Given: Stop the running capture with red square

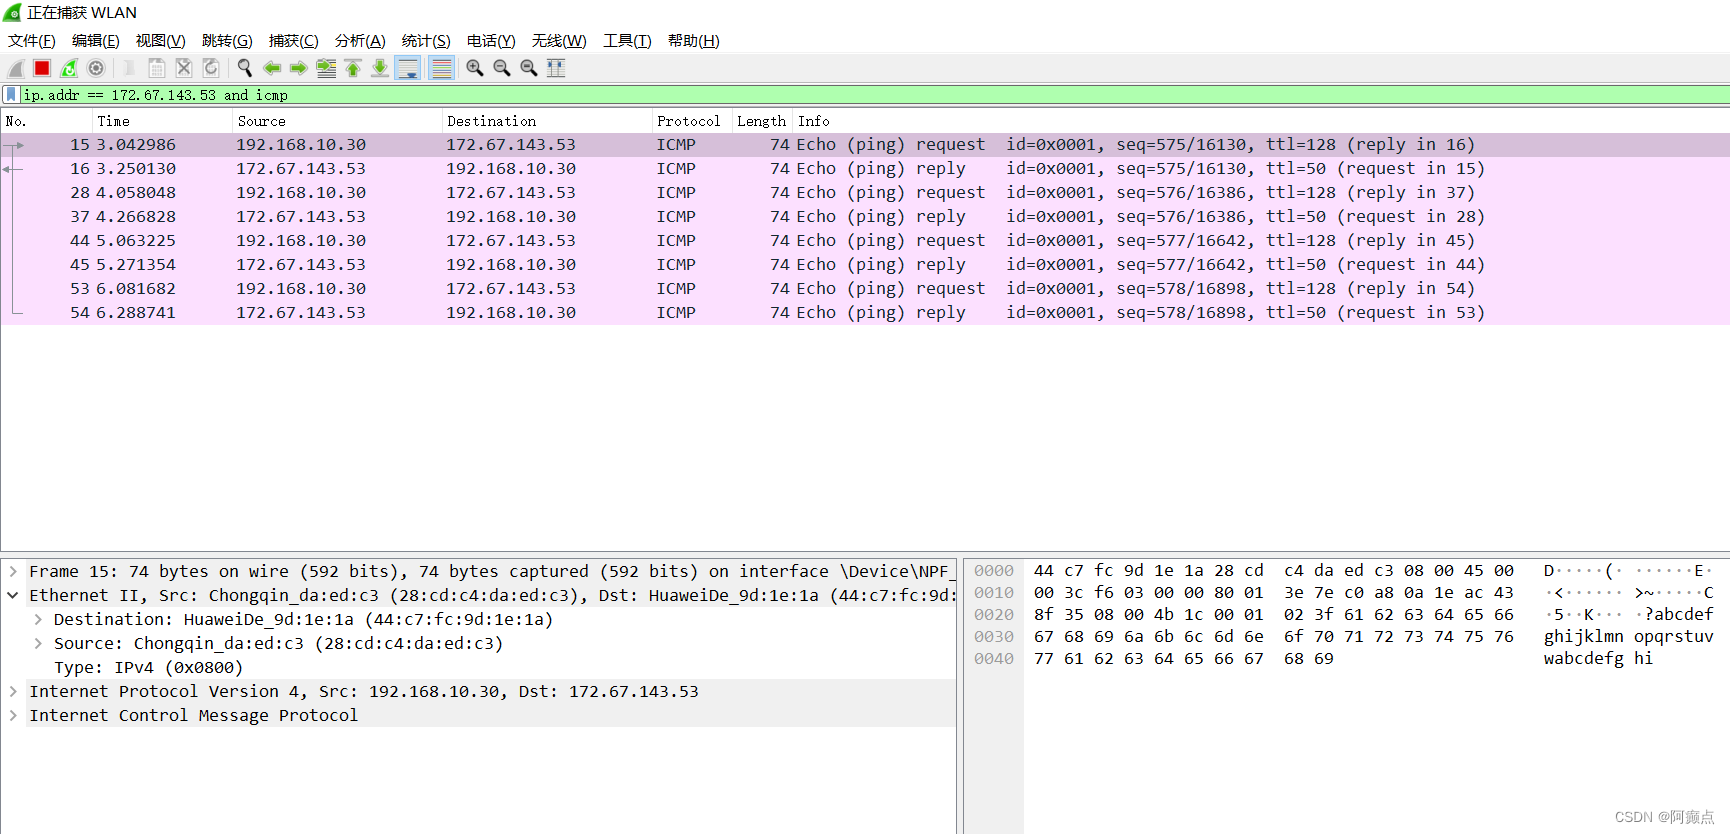Looking at the screenshot, I should (42, 68).
